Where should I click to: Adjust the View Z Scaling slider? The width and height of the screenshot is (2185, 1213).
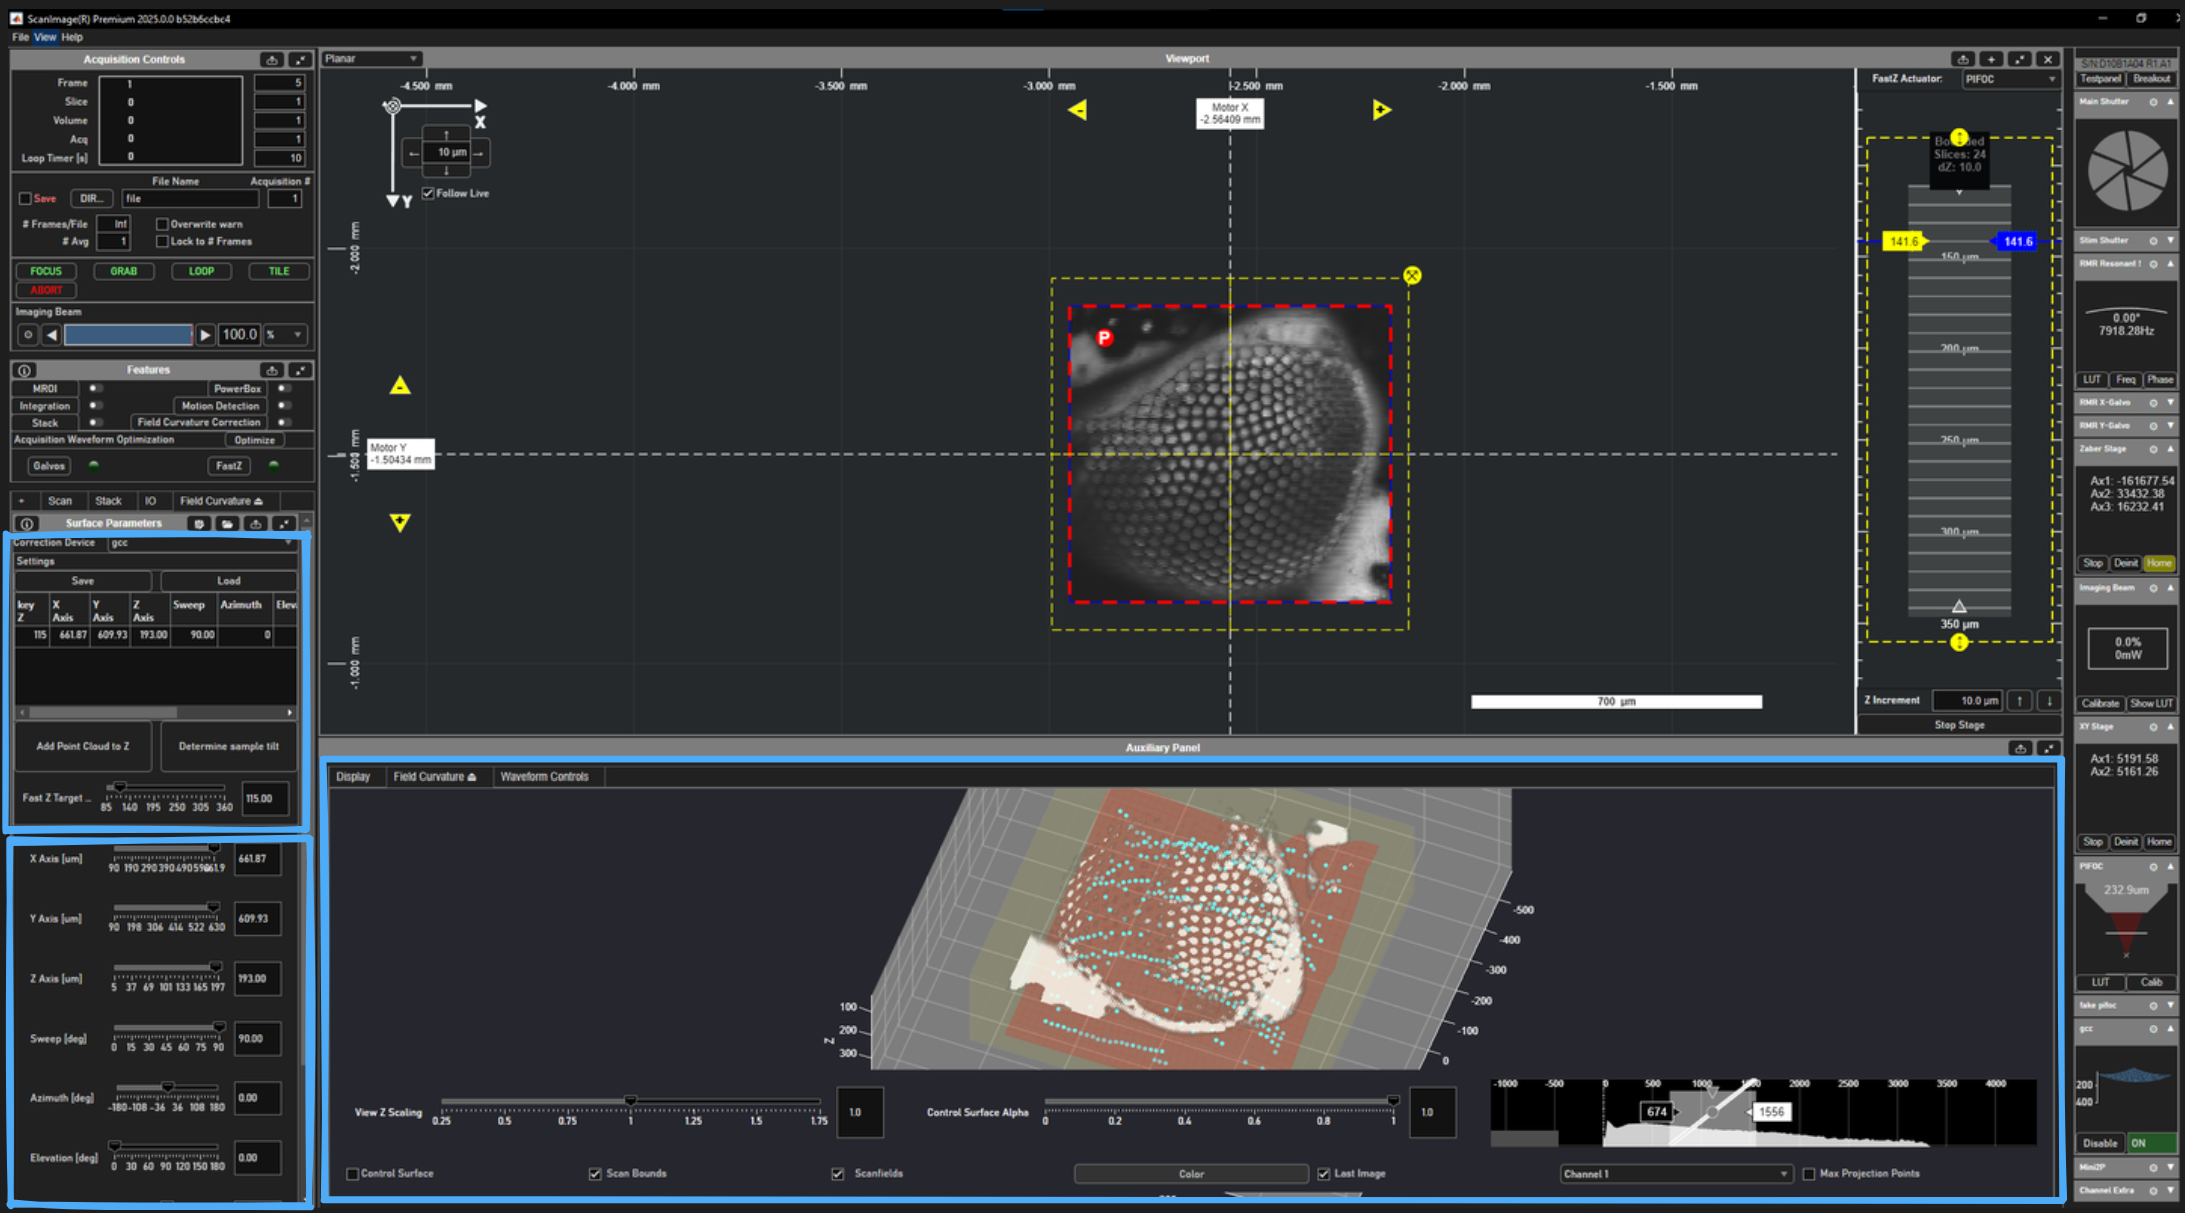(x=630, y=1101)
